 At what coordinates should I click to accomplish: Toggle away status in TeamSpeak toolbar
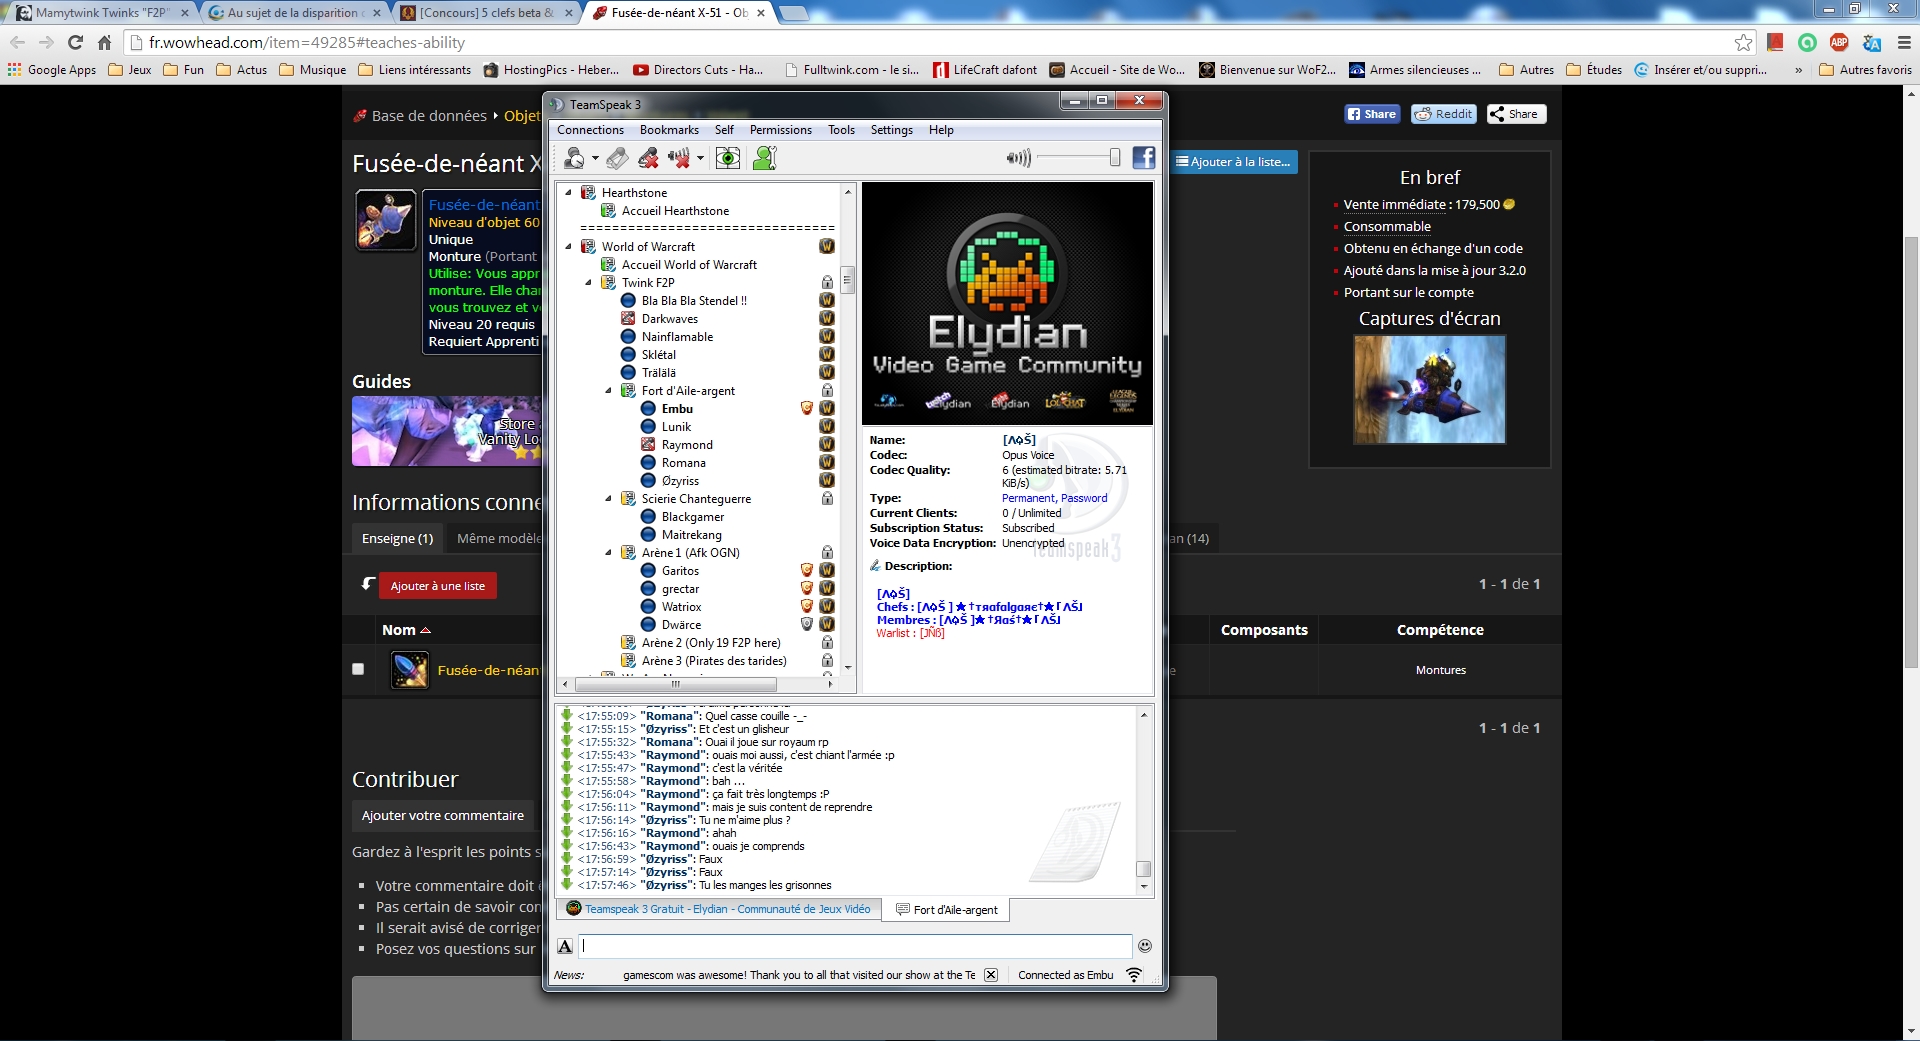tap(574, 158)
